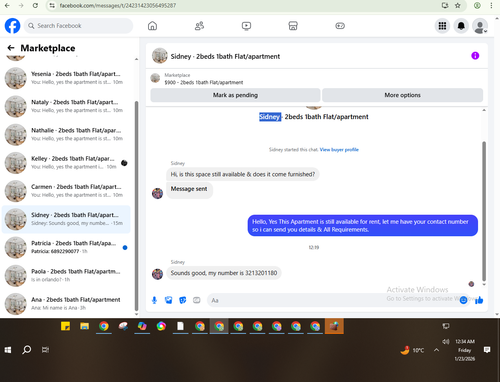This screenshot has height=382, width=500.
Task: Click Mark as pending button
Action: pos(235,95)
